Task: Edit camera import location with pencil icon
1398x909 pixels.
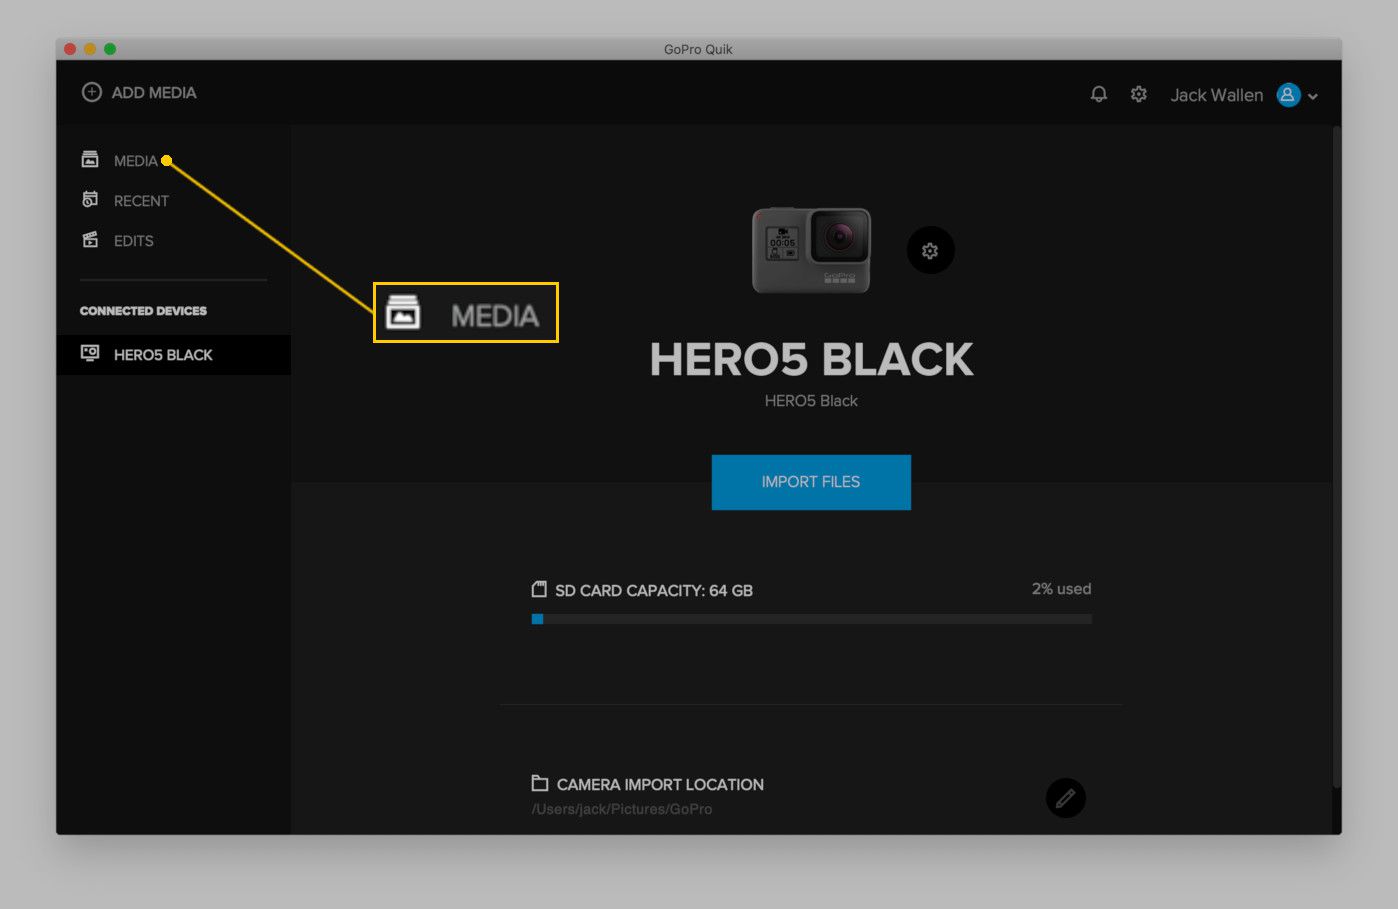Action: click(1065, 798)
